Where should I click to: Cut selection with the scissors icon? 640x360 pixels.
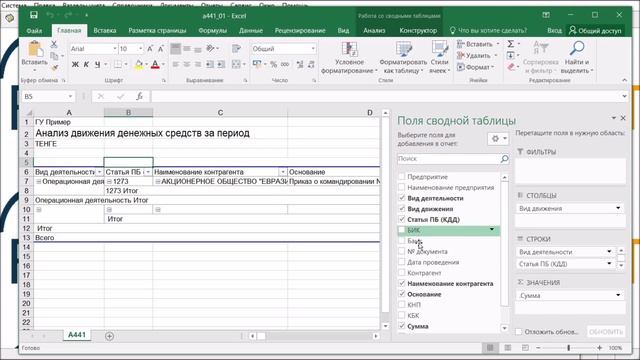[x=54, y=44]
